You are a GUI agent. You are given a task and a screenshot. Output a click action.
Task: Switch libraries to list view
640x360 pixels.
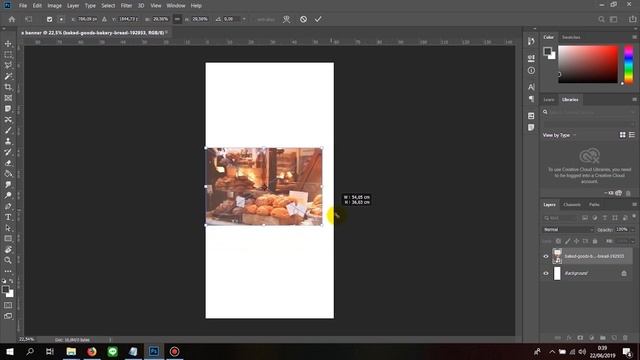click(632, 135)
